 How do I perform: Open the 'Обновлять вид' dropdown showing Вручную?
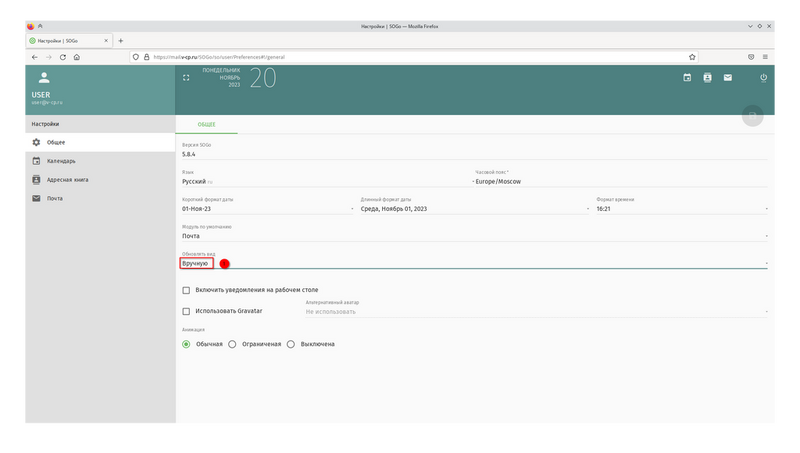coord(470,262)
